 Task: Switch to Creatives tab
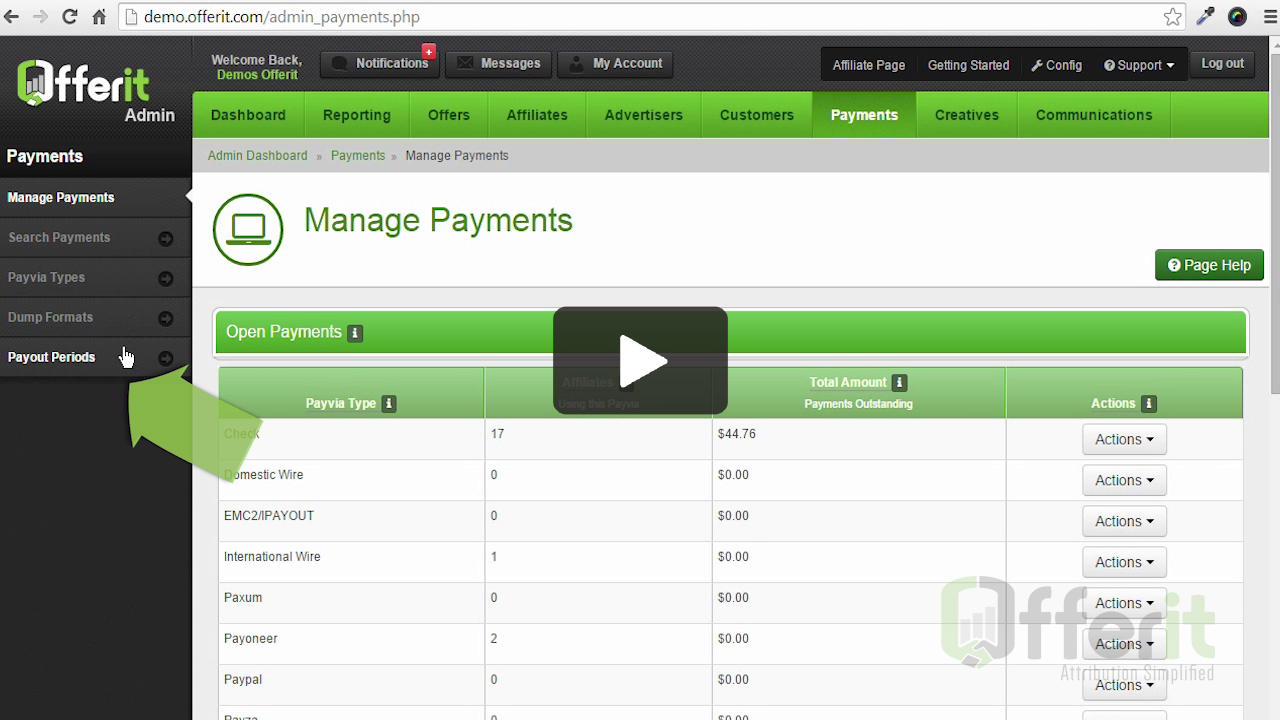(x=967, y=115)
